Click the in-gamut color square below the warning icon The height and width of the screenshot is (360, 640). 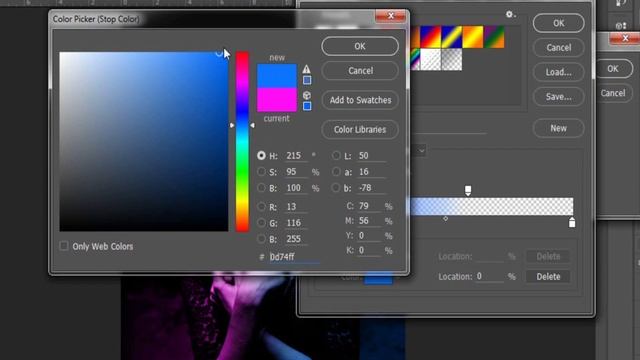point(307,80)
